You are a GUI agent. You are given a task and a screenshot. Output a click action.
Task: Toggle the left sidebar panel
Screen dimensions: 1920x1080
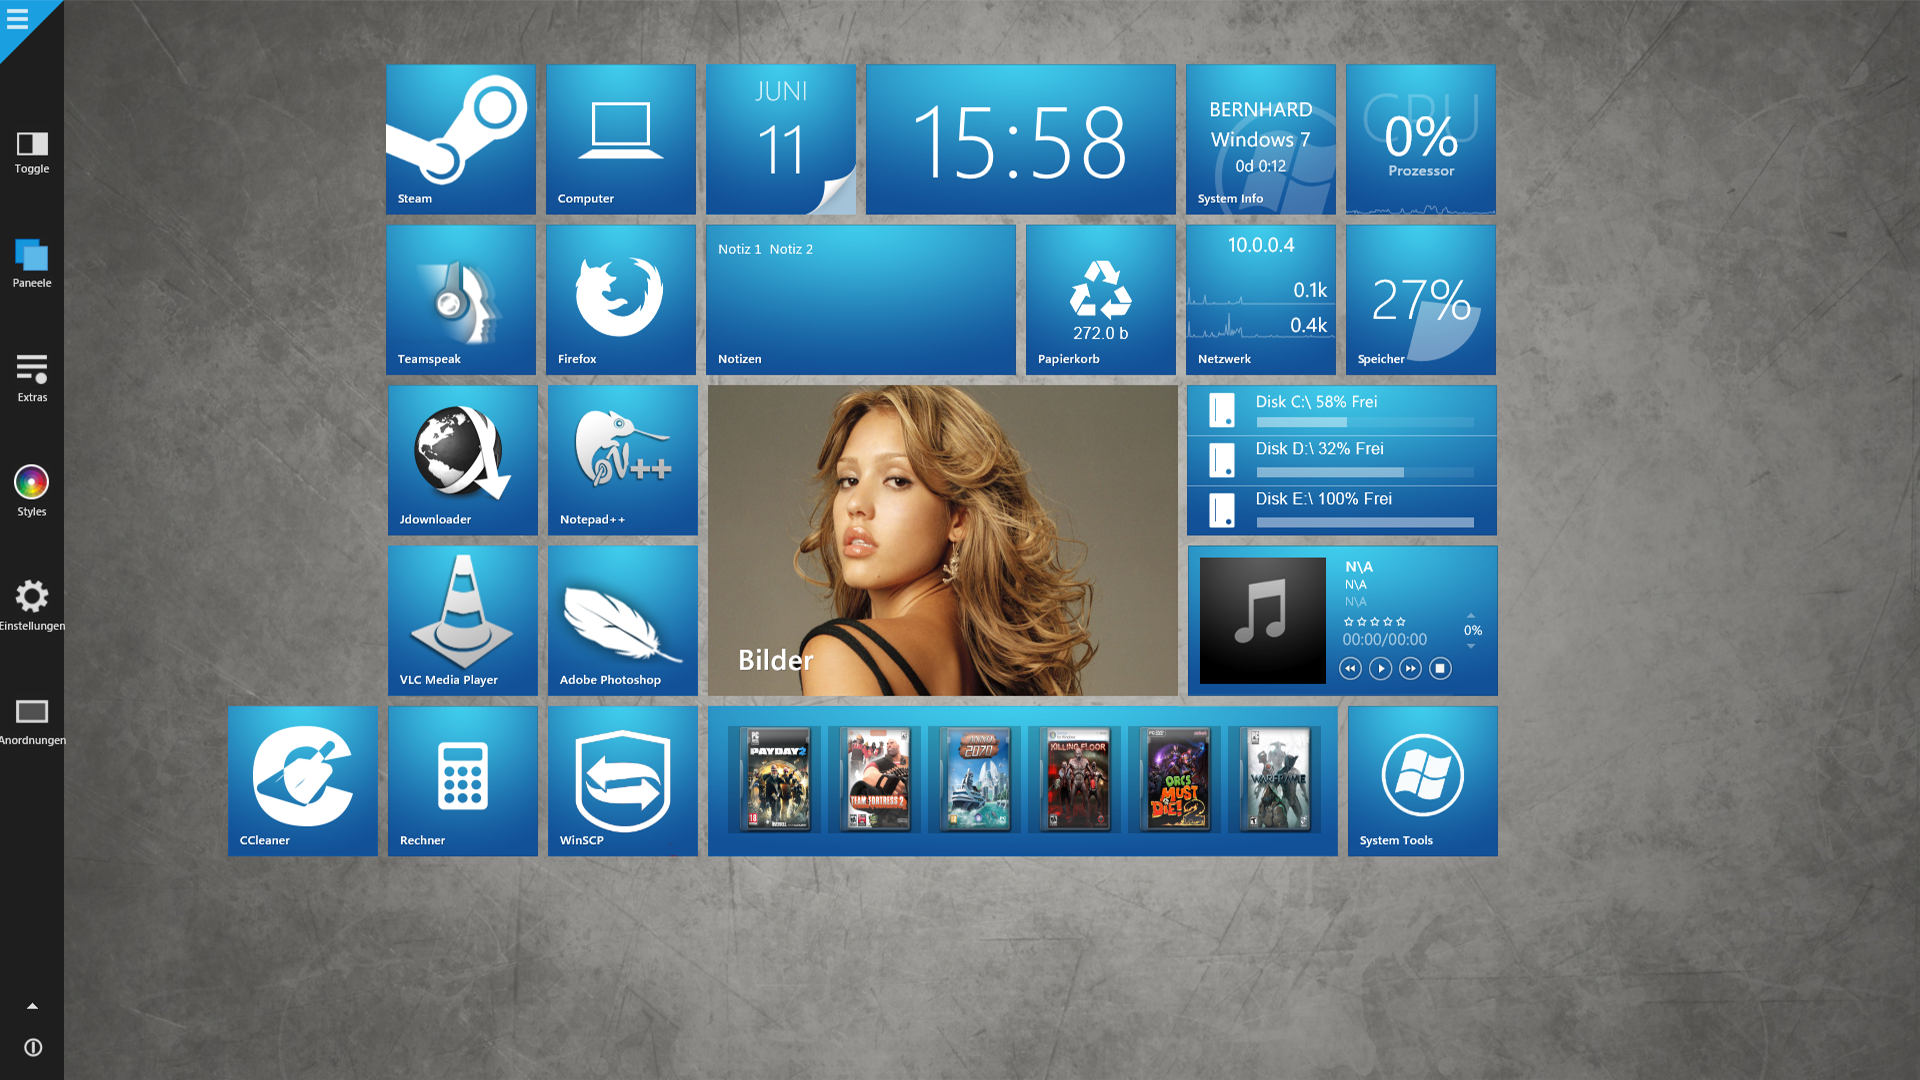[x=32, y=149]
